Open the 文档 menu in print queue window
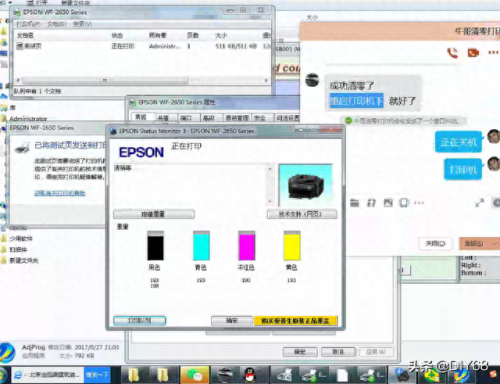The image size is (500, 384). pos(57,24)
